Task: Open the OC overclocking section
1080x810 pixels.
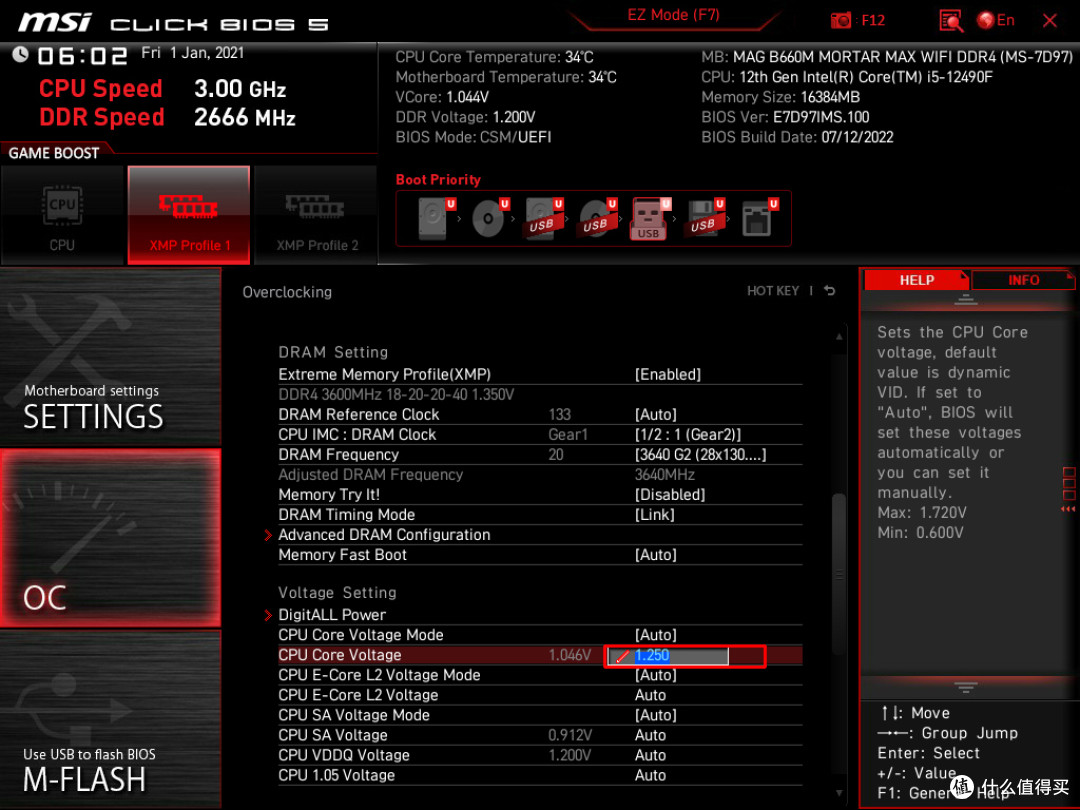Action: click(x=110, y=538)
